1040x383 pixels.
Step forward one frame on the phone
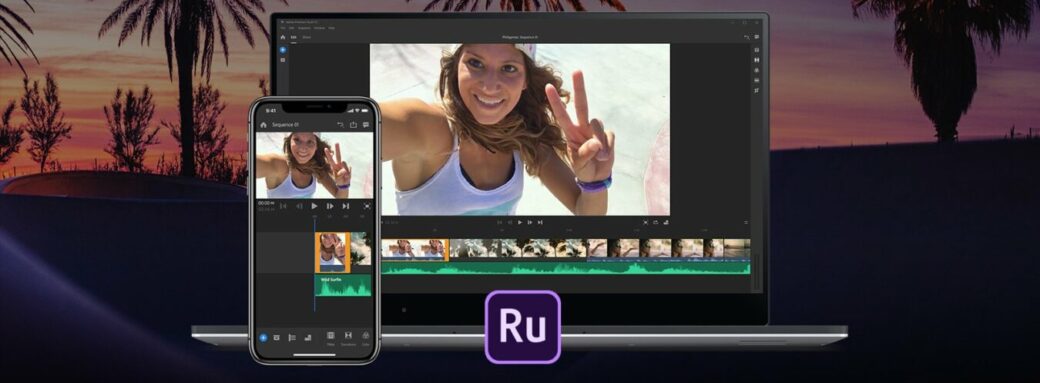click(x=330, y=206)
